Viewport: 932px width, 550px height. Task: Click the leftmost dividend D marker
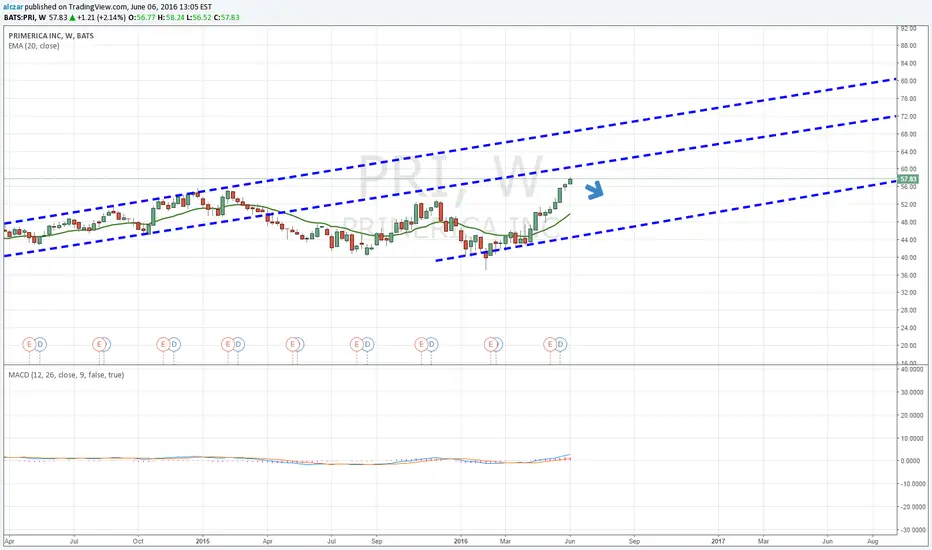[40, 344]
